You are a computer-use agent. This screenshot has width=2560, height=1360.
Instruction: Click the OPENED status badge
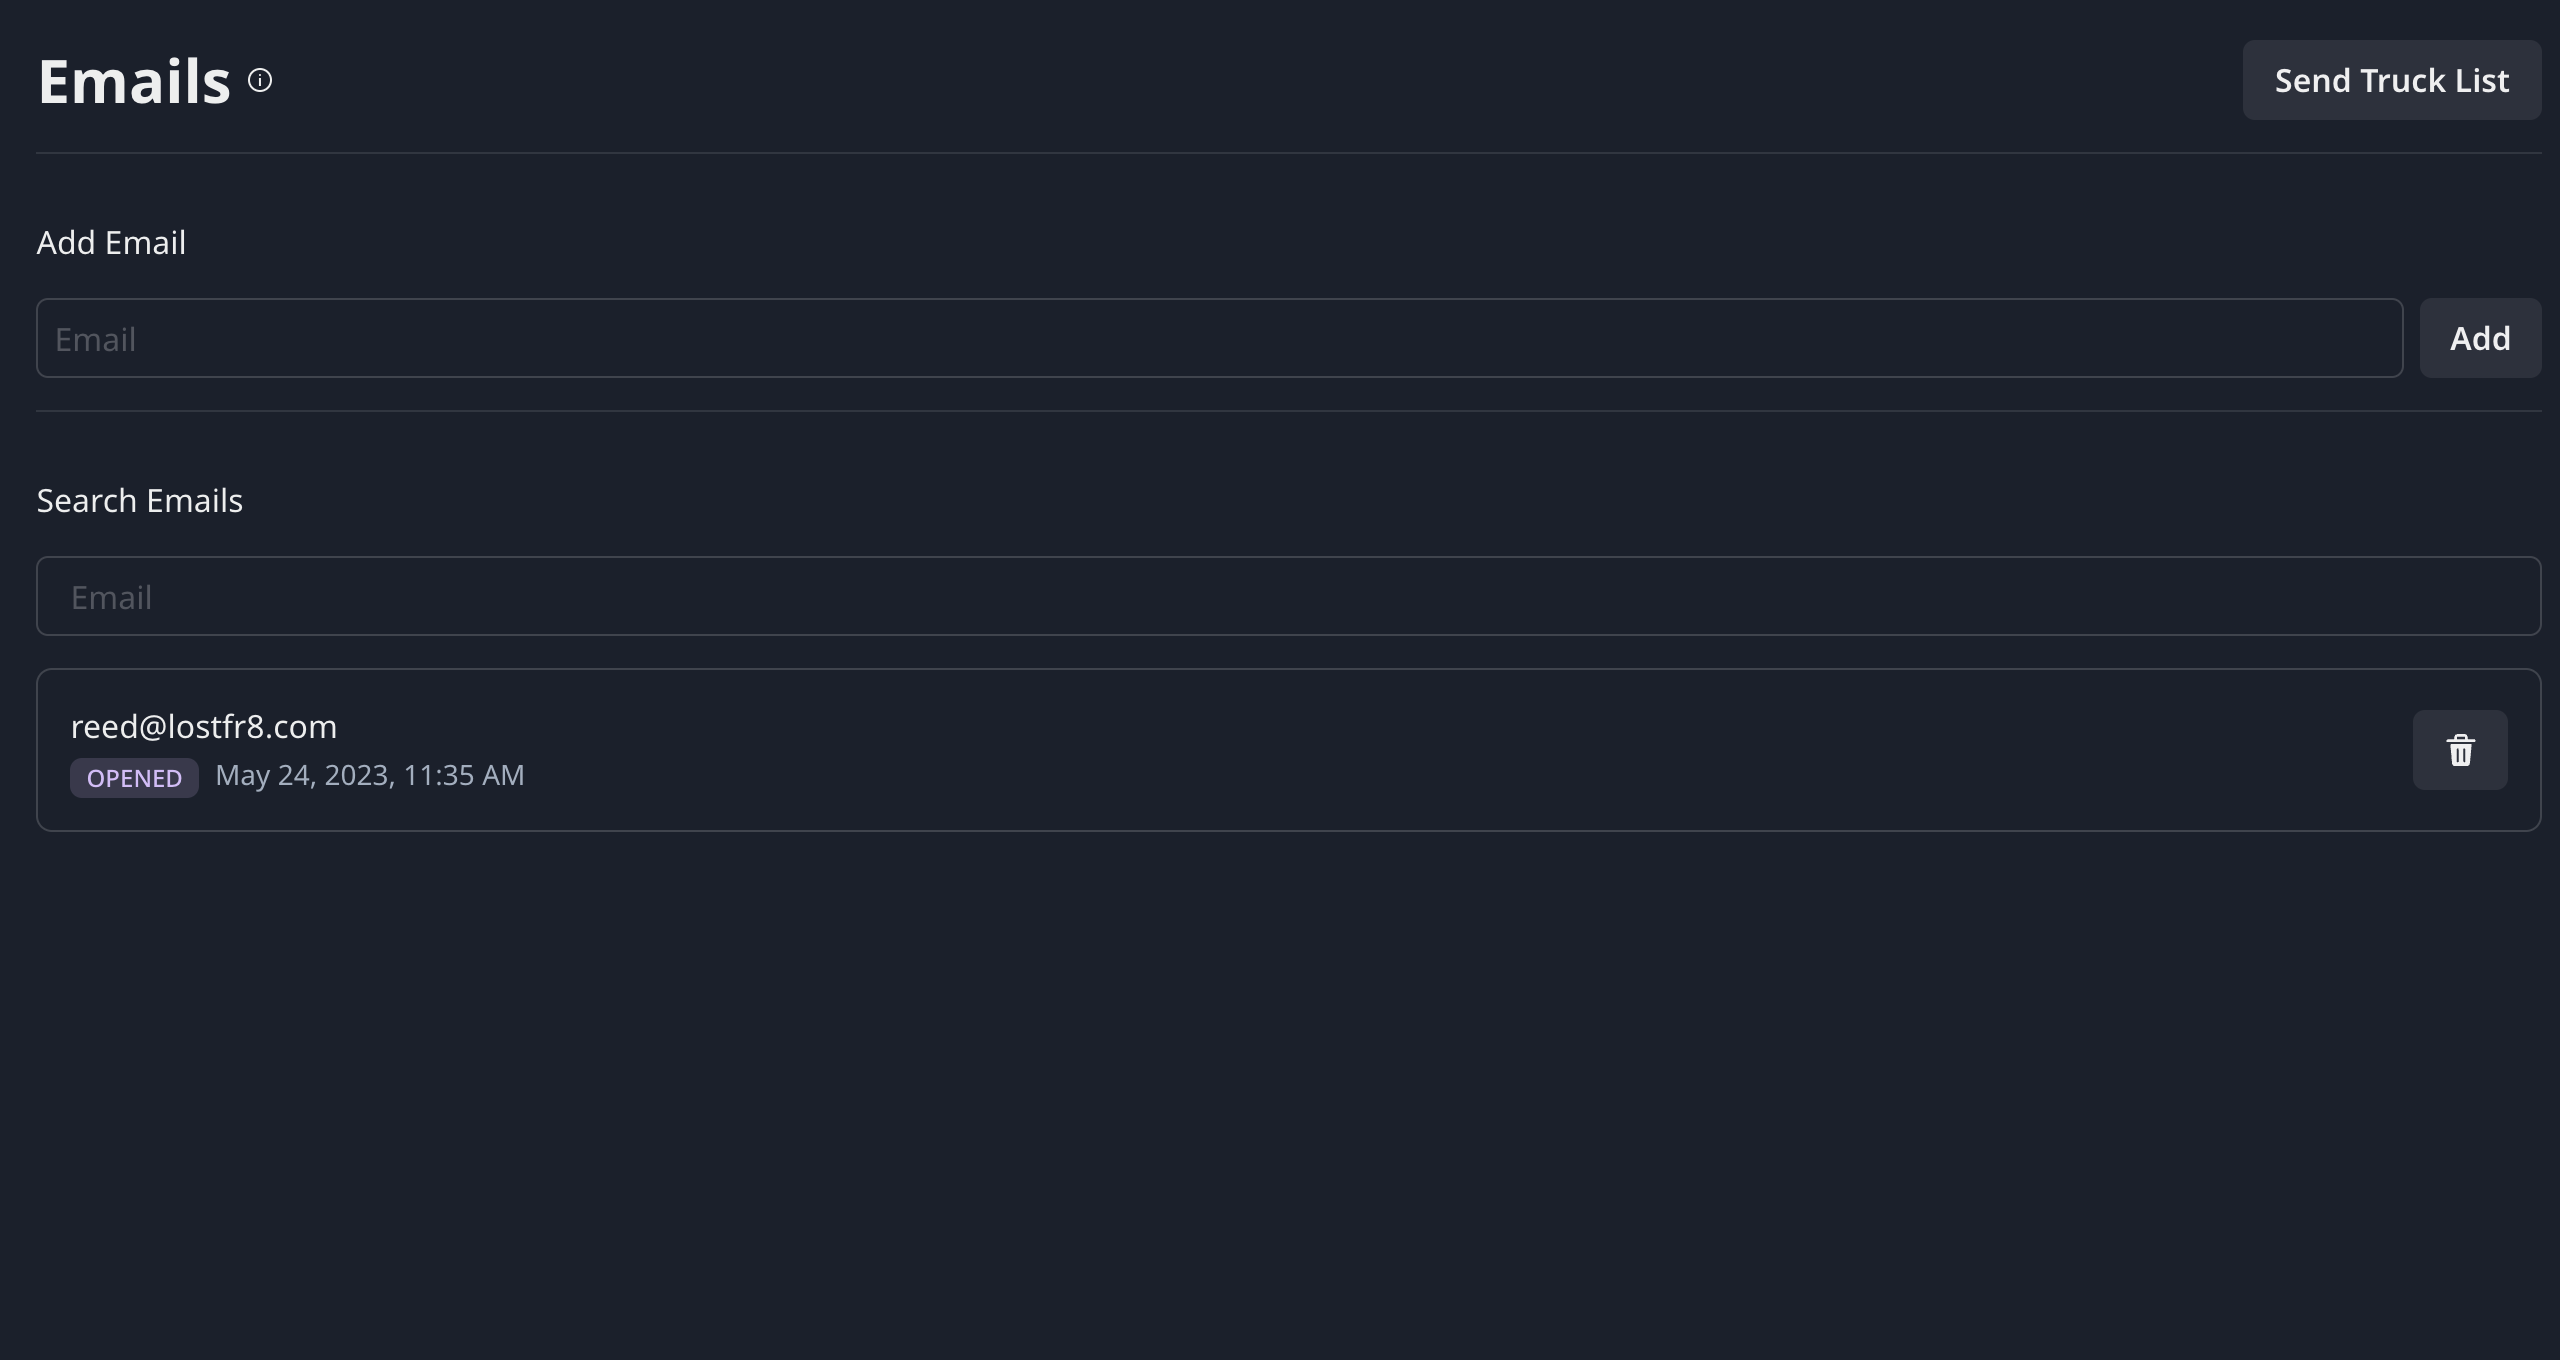pos(134,778)
